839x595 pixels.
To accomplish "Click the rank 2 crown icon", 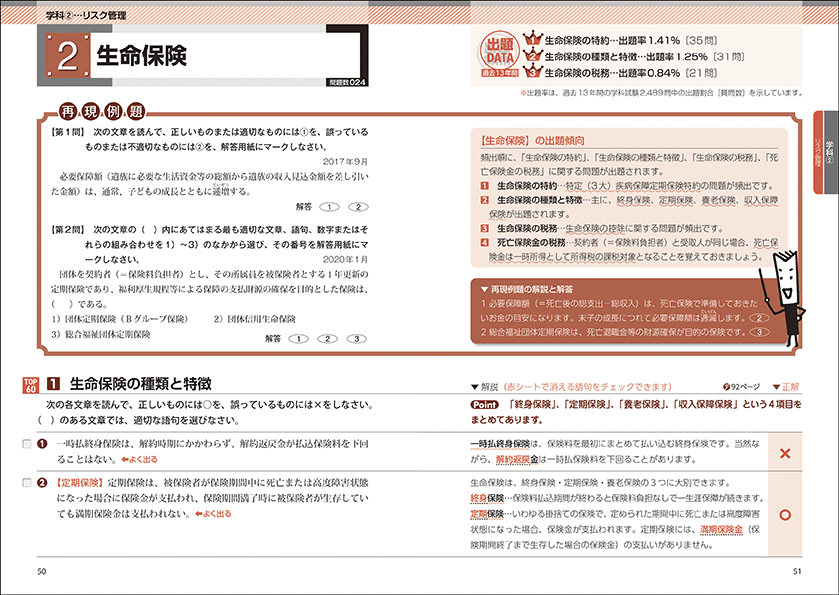I will click(x=532, y=55).
